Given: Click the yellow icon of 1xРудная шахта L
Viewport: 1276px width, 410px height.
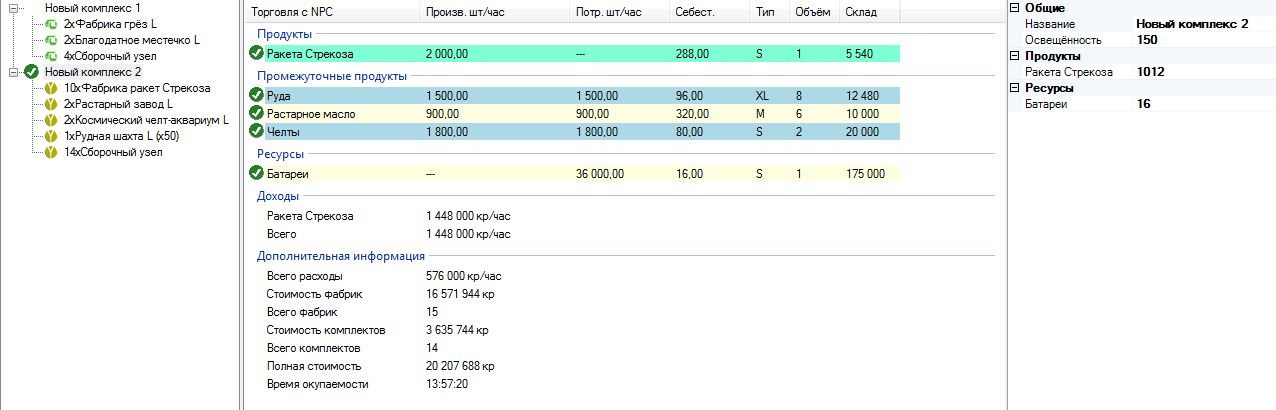Looking at the screenshot, I should (51, 136).
